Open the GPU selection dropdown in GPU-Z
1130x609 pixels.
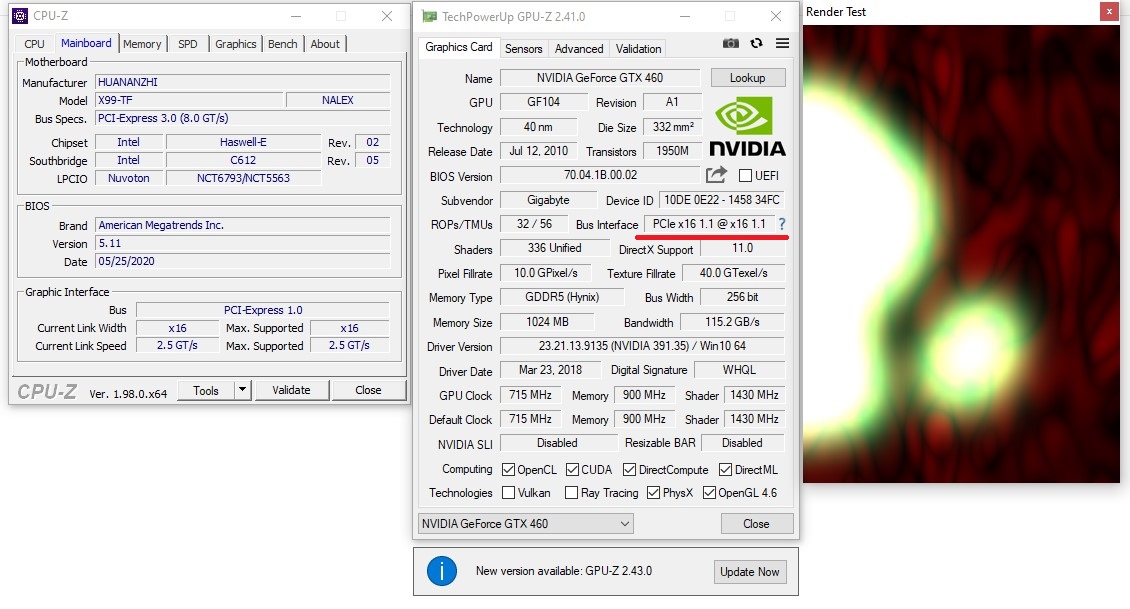[525, 523]
